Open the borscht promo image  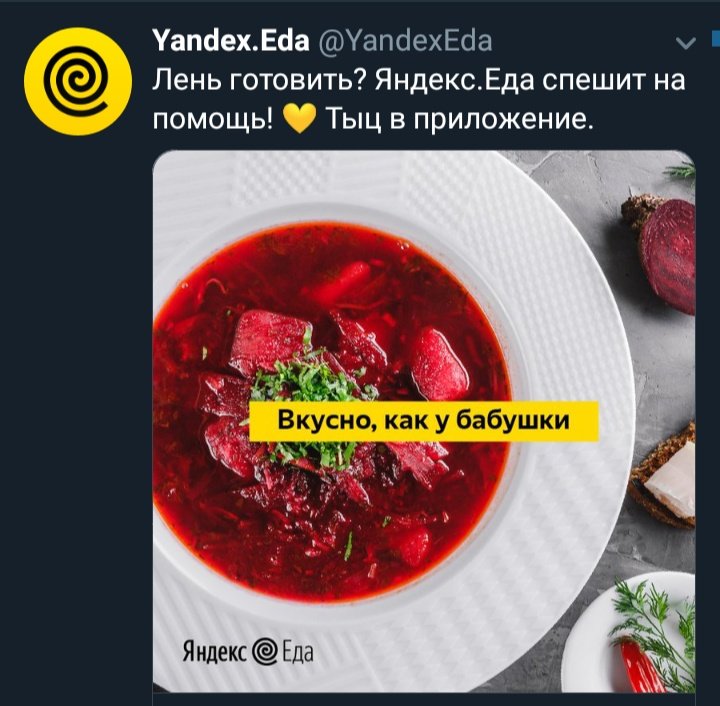click(x=424, y=421)
